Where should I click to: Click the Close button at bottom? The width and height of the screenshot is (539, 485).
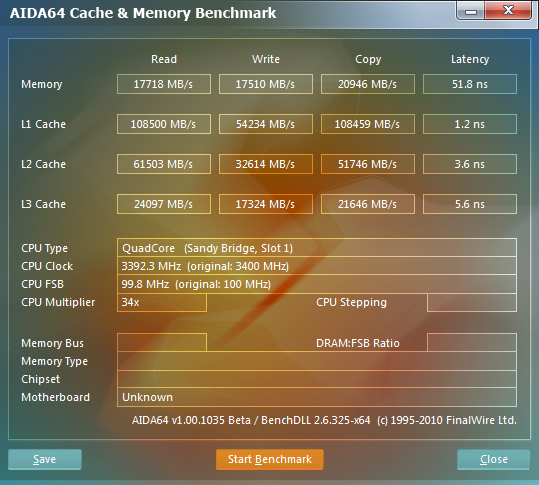tap(494, 459)
